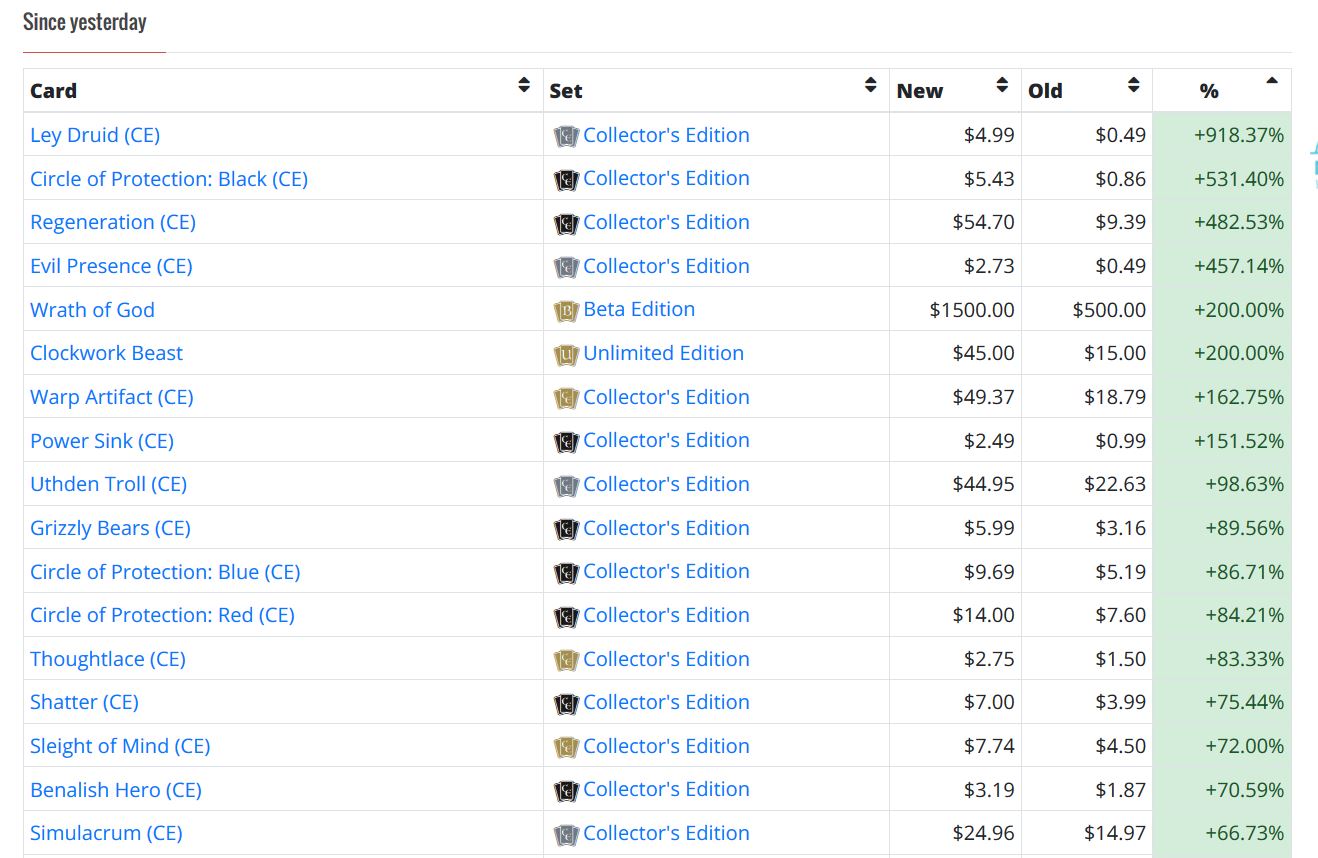The height and width of the screenshot is (858, 1318).
Task: Open Circle of Protection: Black (CE) link
Action: [169, 179]
